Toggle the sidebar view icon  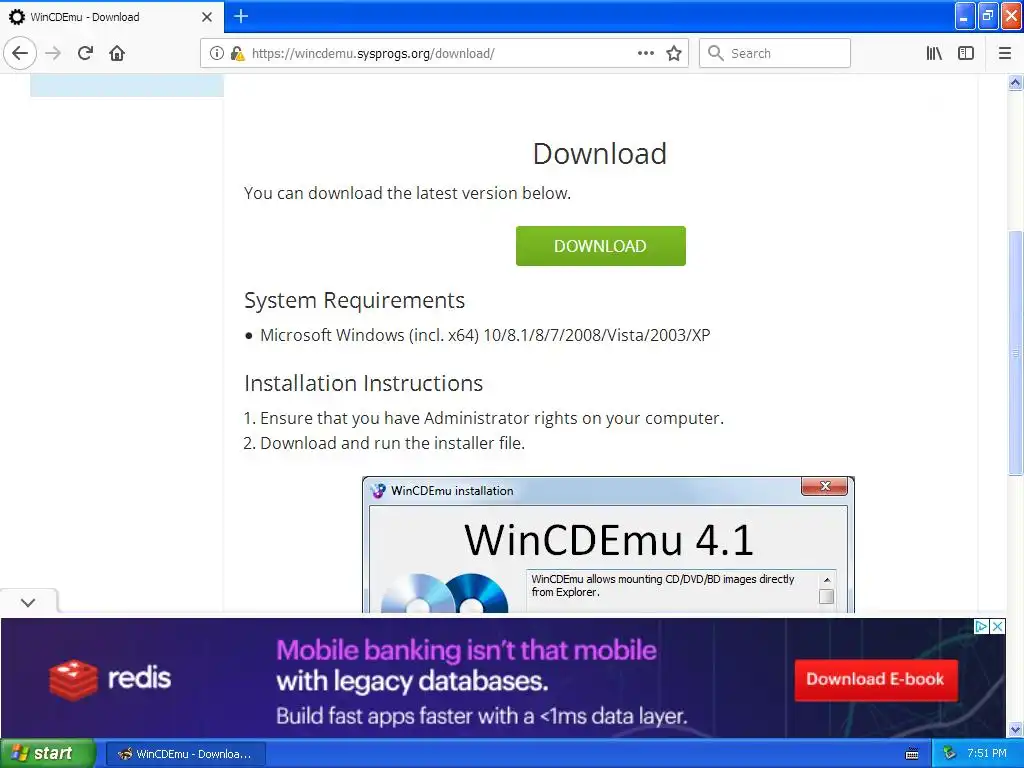tap(966, 53)
